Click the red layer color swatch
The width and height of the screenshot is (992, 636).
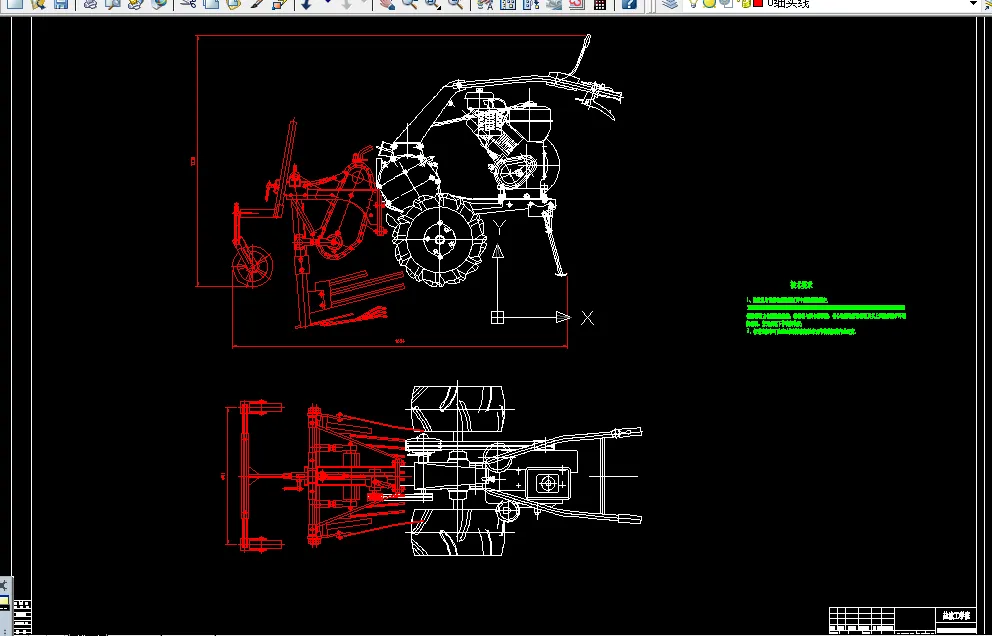[x=758, y=3]
